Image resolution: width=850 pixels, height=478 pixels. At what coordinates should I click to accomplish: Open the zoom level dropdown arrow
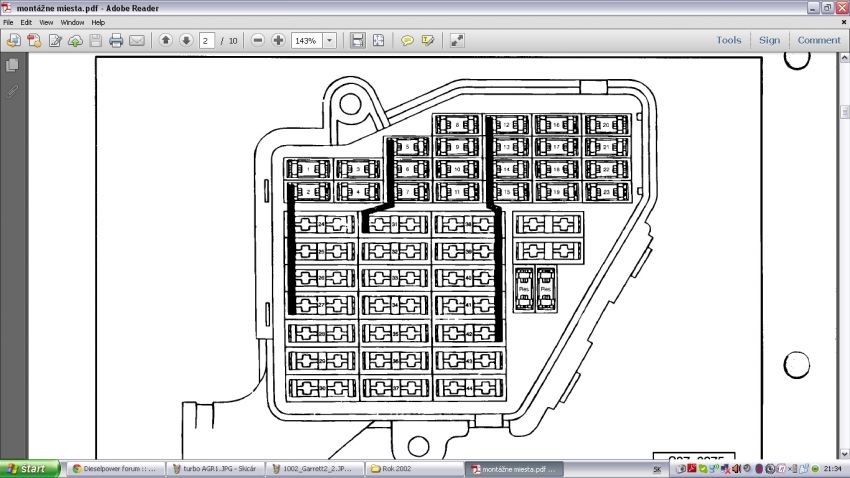tap(330, 41)
